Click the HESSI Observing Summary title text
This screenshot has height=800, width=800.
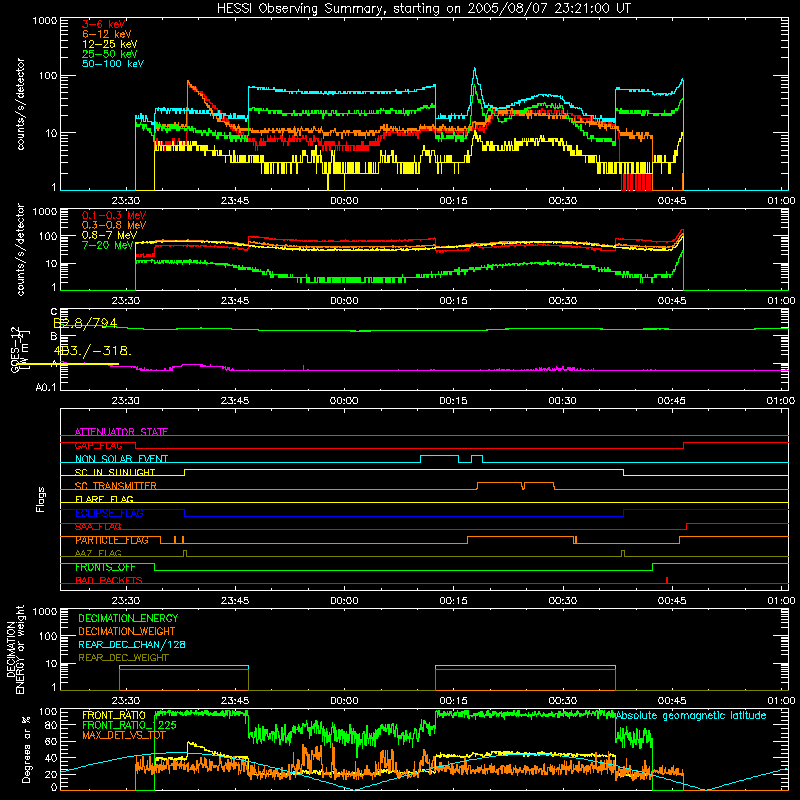(423, 9)
